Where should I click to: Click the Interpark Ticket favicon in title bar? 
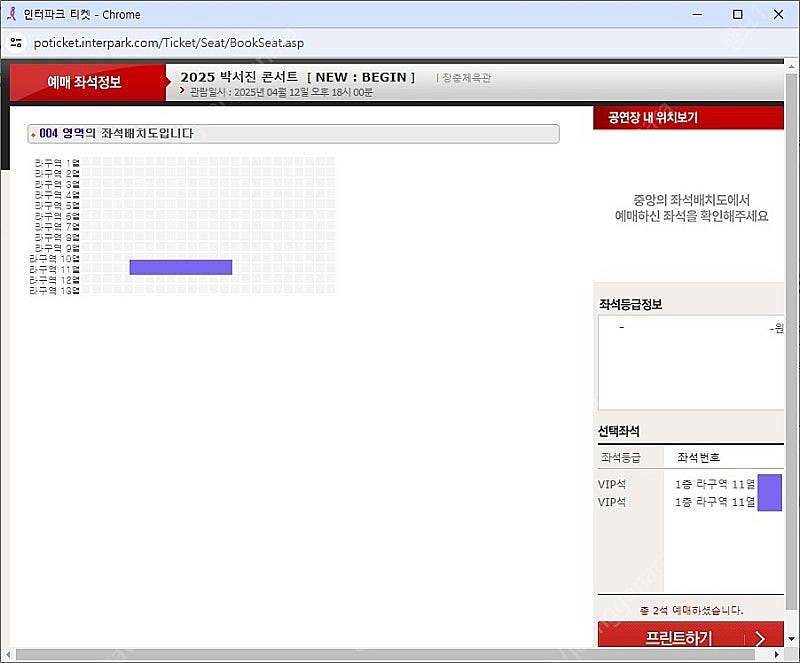(12, 14)
